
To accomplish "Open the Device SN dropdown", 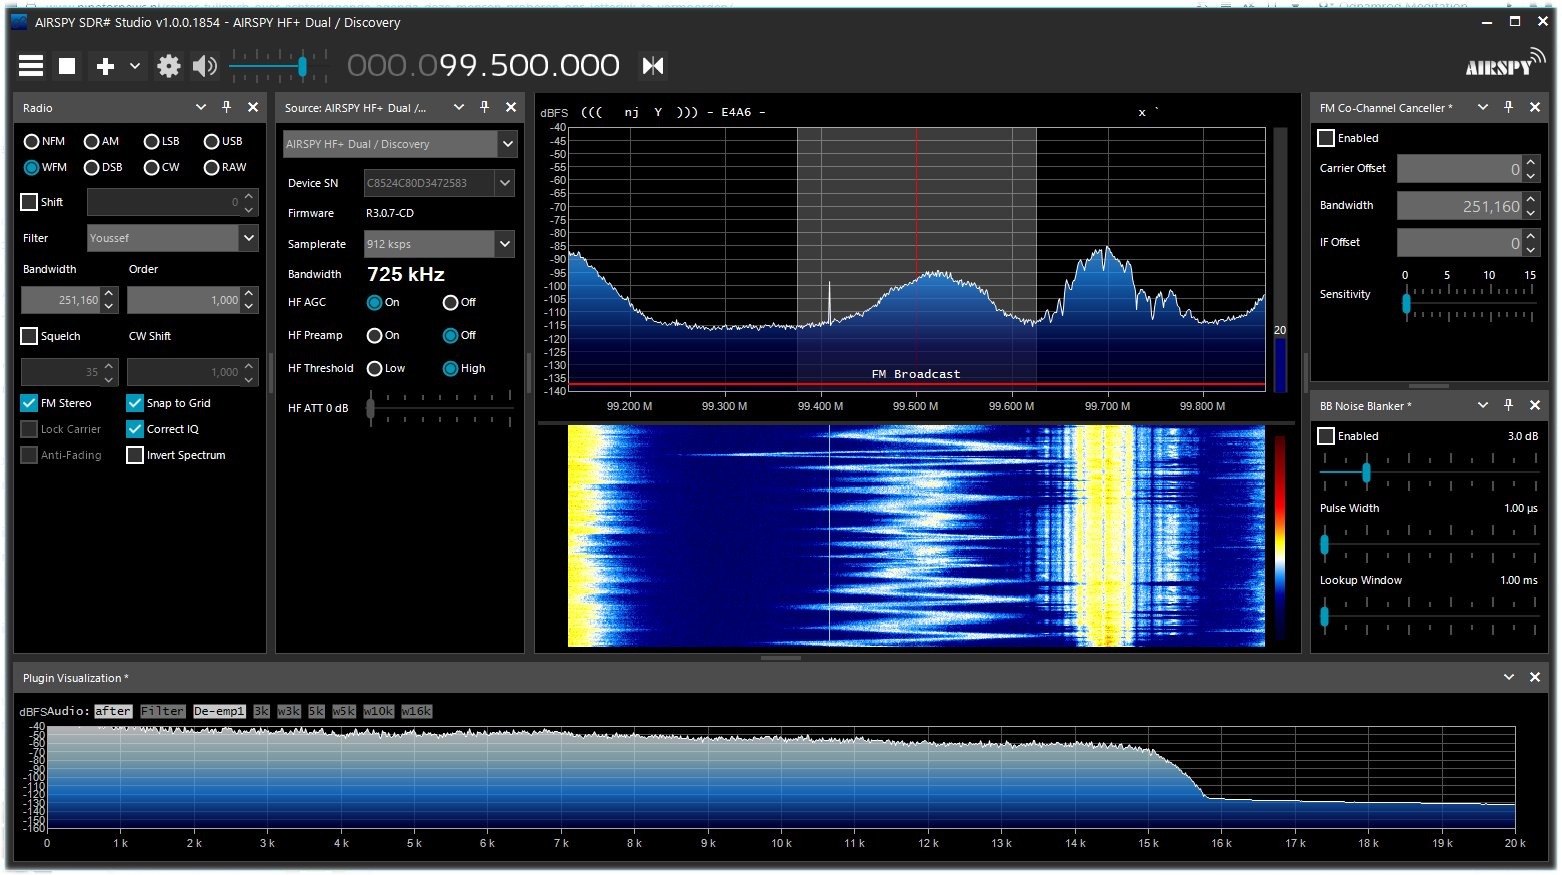I will click(x=439, y=183).
